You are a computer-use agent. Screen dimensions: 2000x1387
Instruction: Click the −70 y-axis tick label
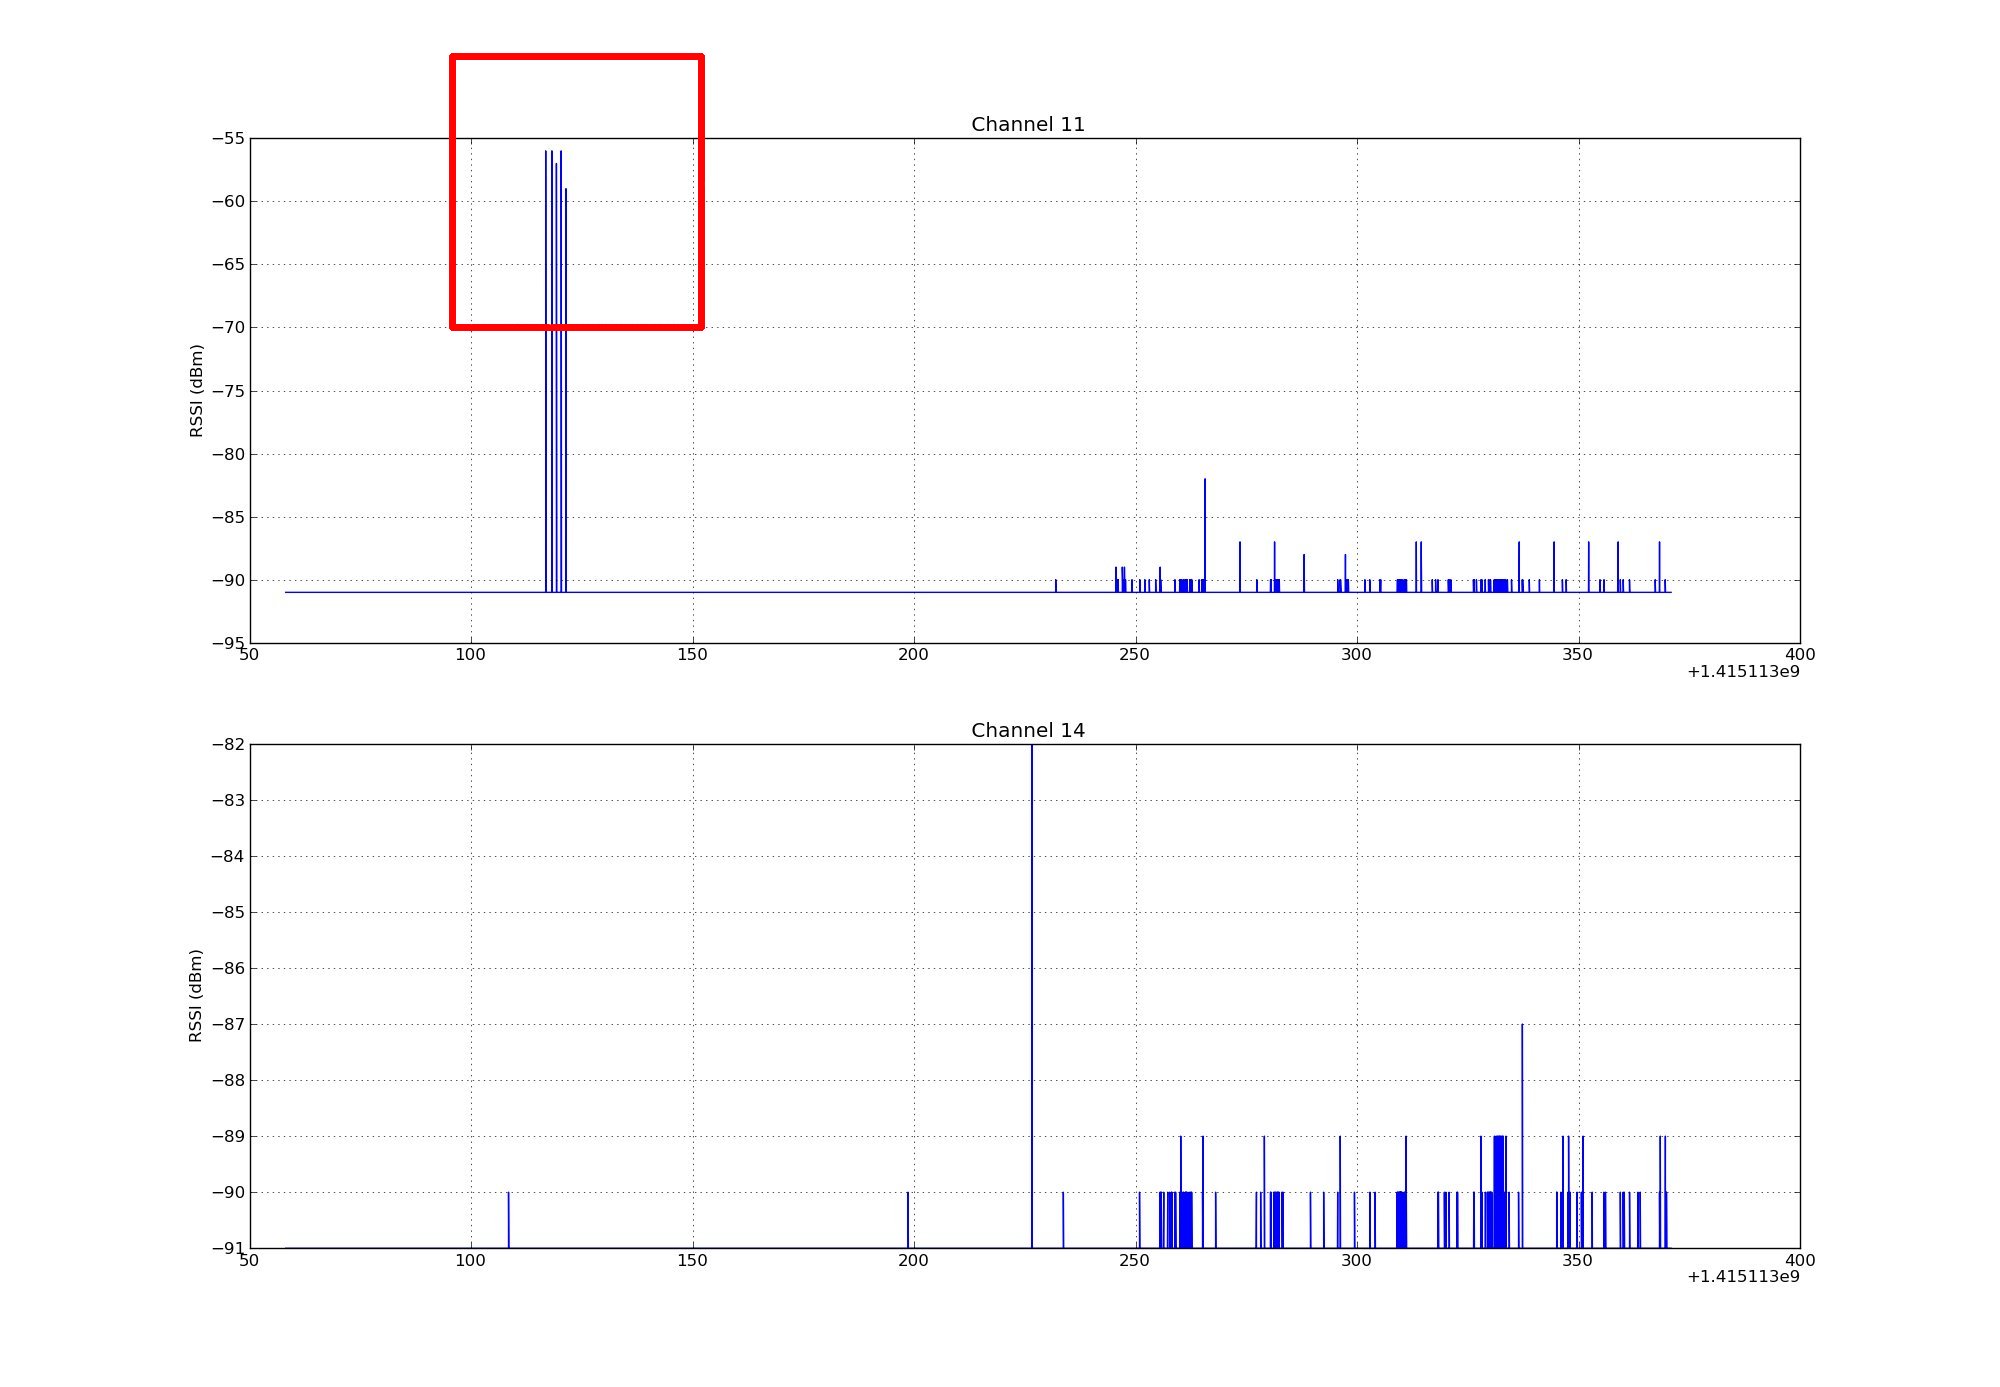point(228,328)
